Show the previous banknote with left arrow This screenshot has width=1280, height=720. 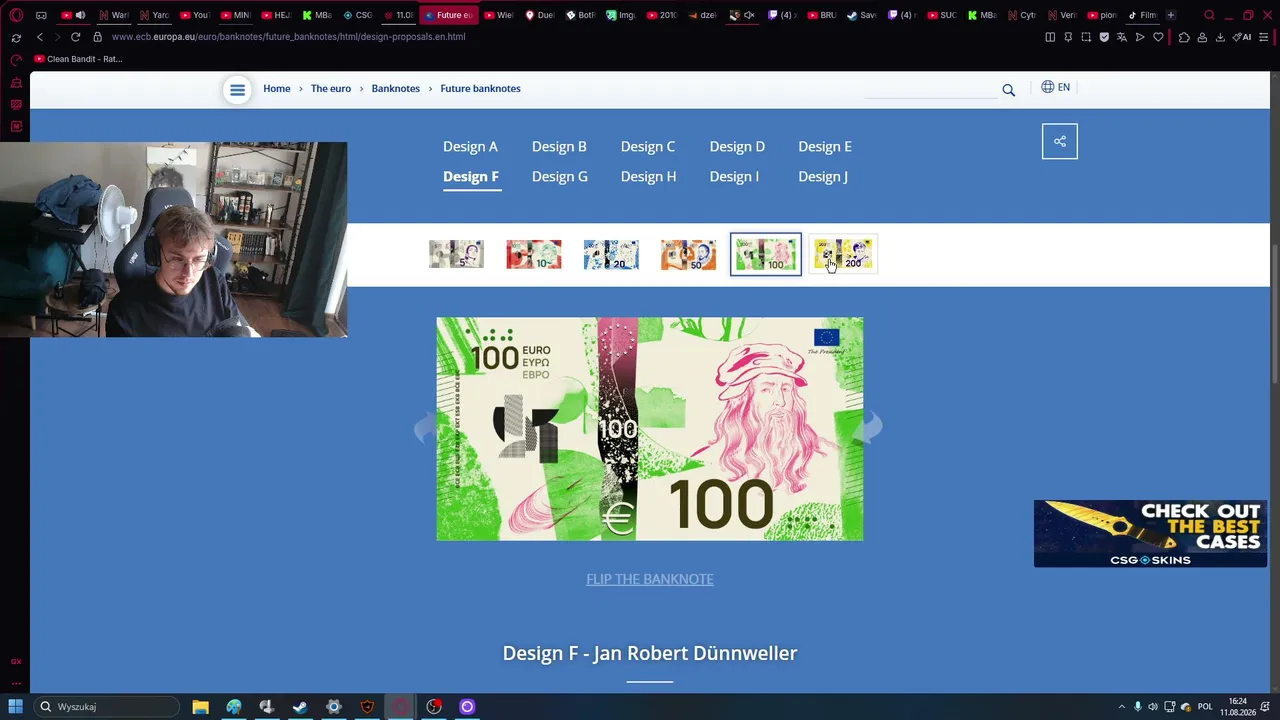point(428,428)
